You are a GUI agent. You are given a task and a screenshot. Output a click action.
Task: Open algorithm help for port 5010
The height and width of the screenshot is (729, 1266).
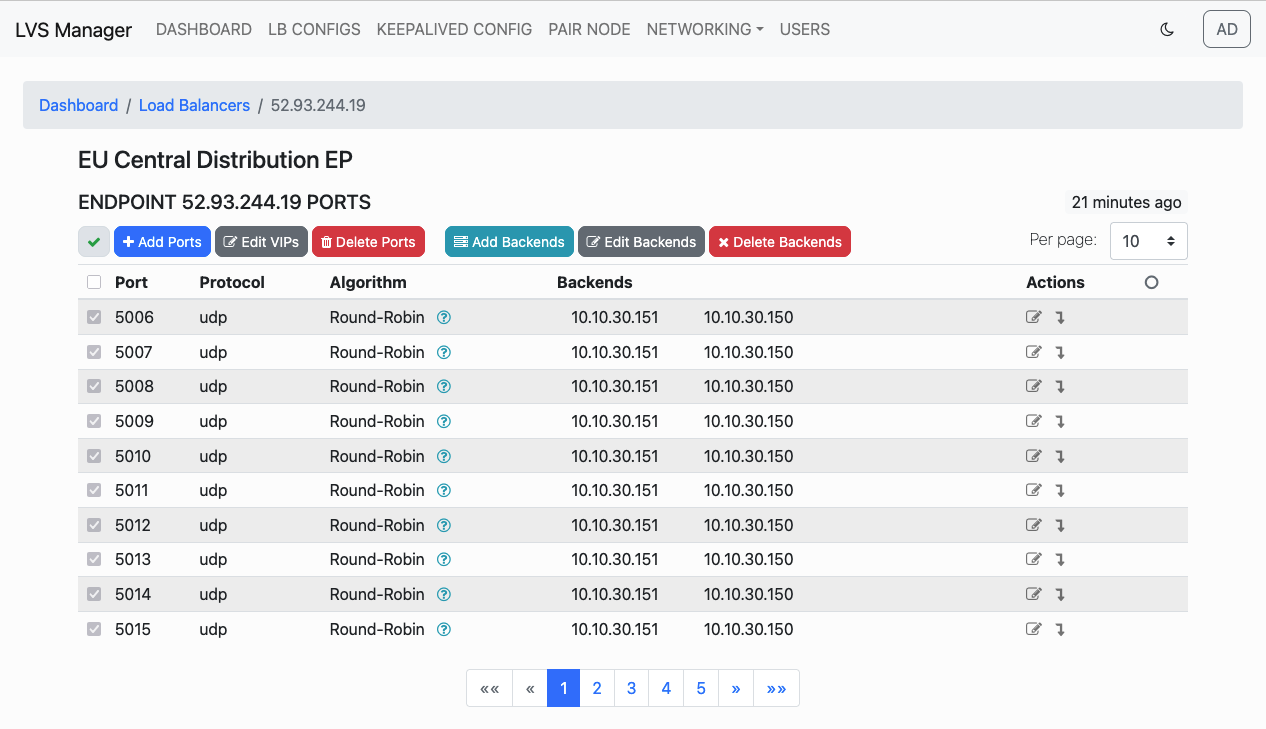click(x=444, y=456)
